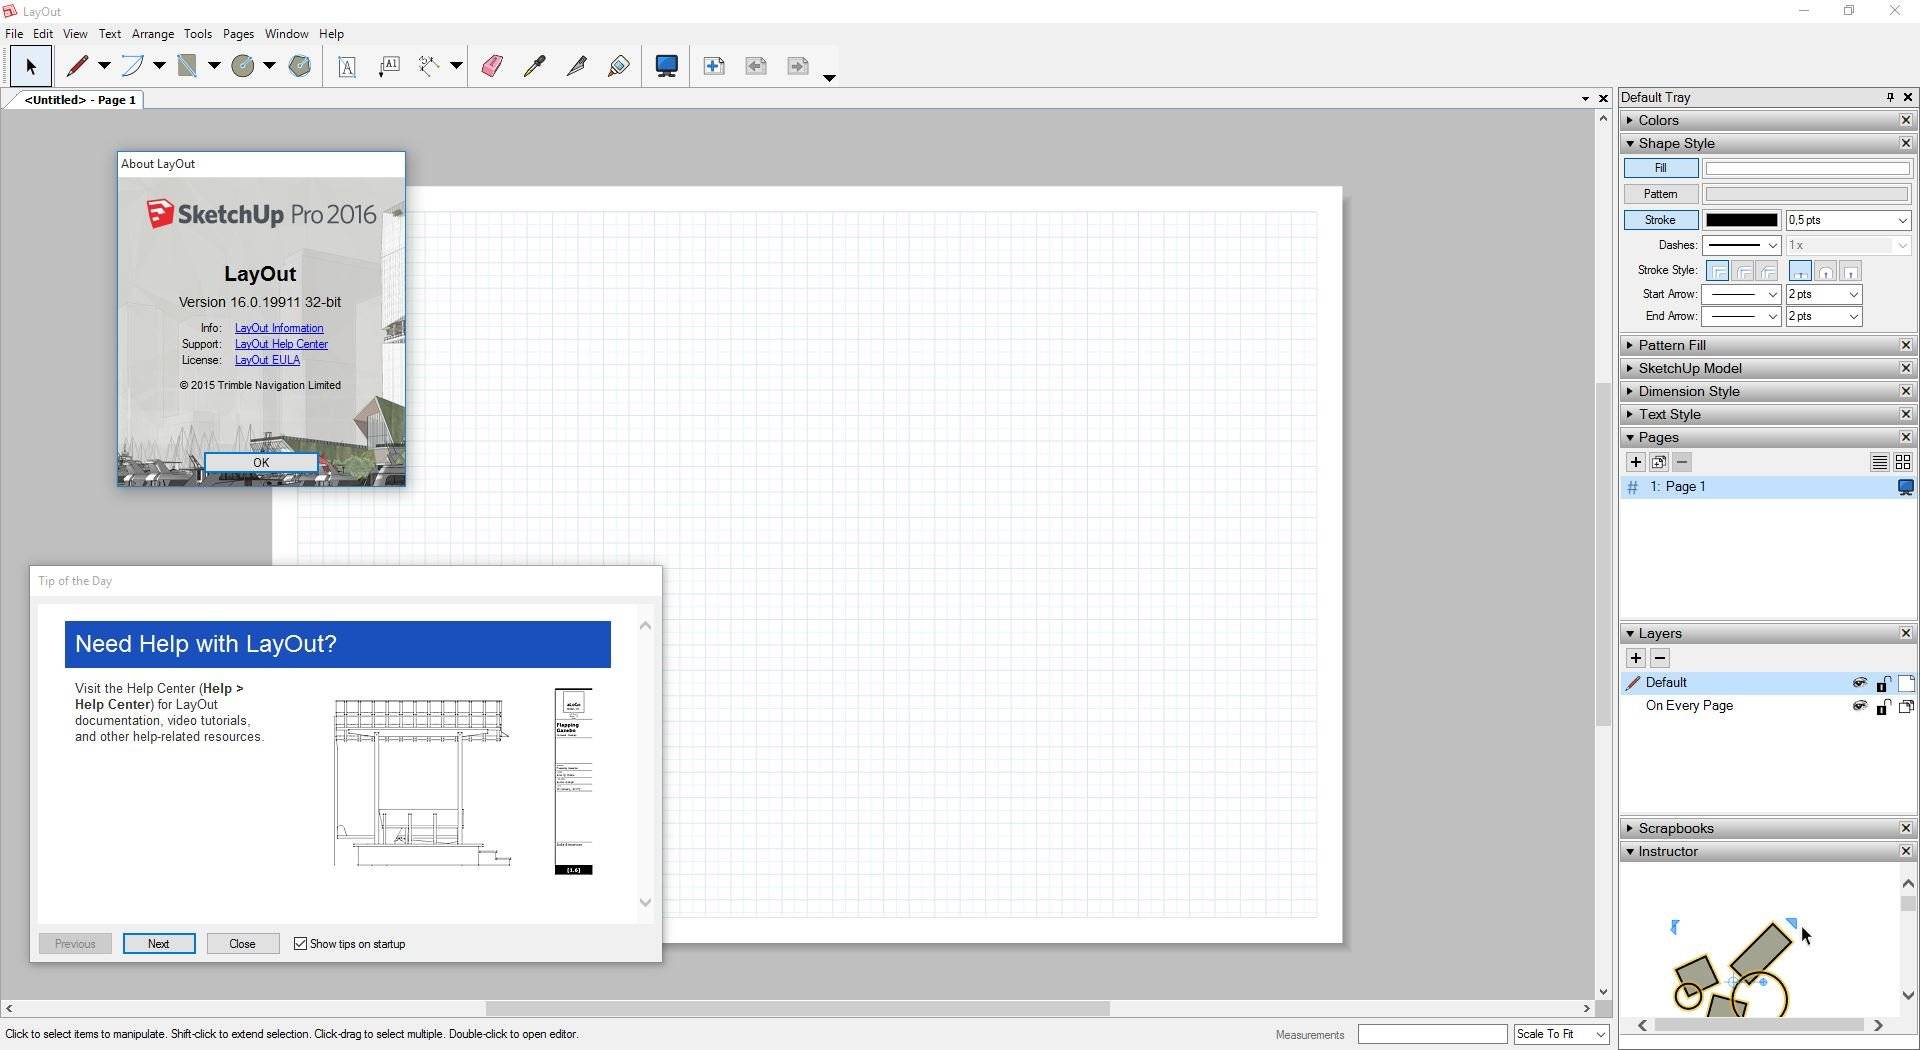
Task: Click the Add Page toolbar icon
Action: 714,66
